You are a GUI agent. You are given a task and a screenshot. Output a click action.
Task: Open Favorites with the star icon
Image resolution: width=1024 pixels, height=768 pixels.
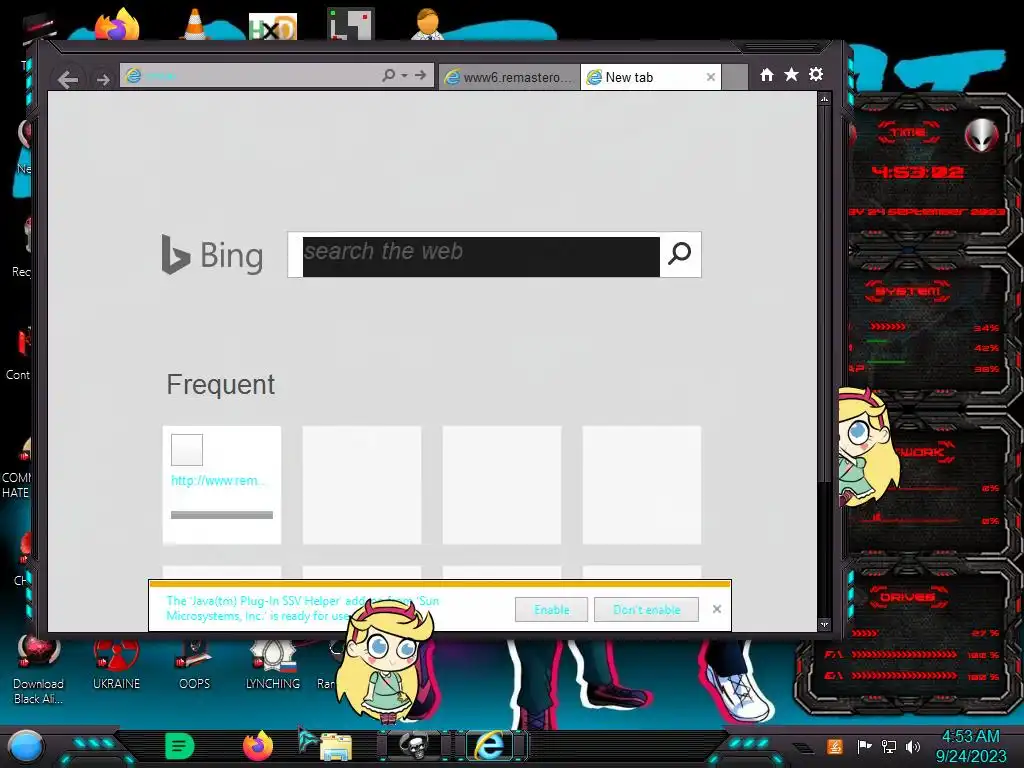791,74
